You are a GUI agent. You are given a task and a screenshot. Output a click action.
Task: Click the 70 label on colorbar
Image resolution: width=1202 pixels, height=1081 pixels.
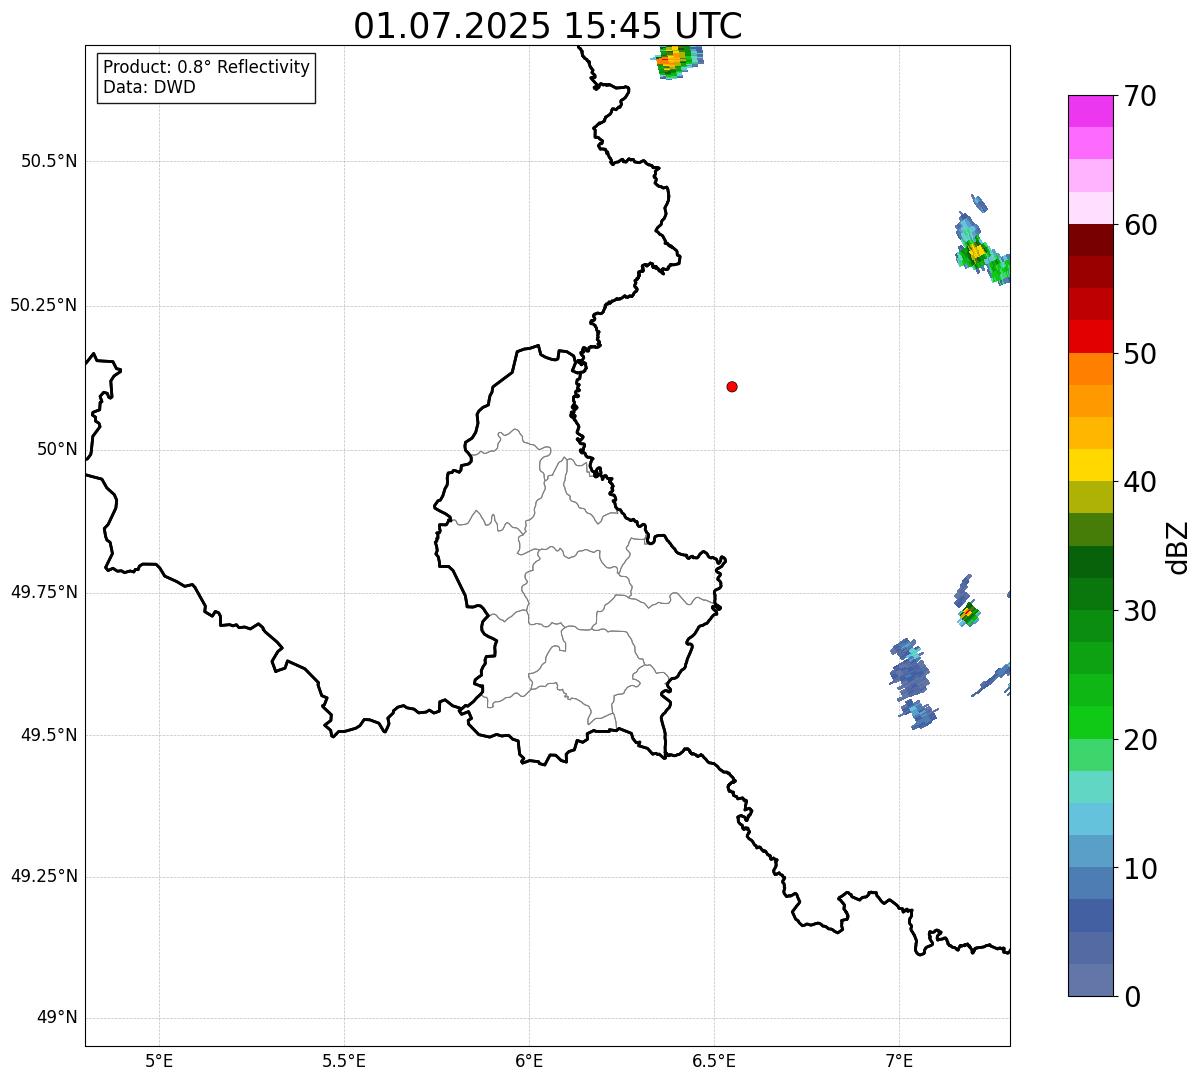1140,96
